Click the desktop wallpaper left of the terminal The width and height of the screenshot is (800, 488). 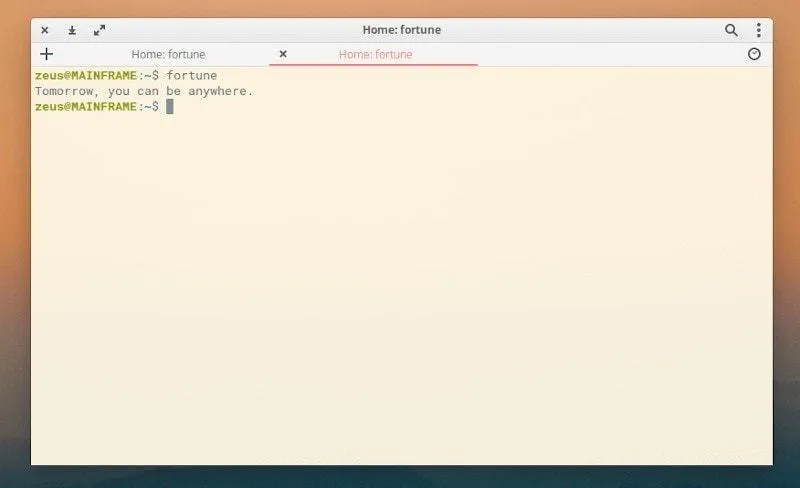14,250
